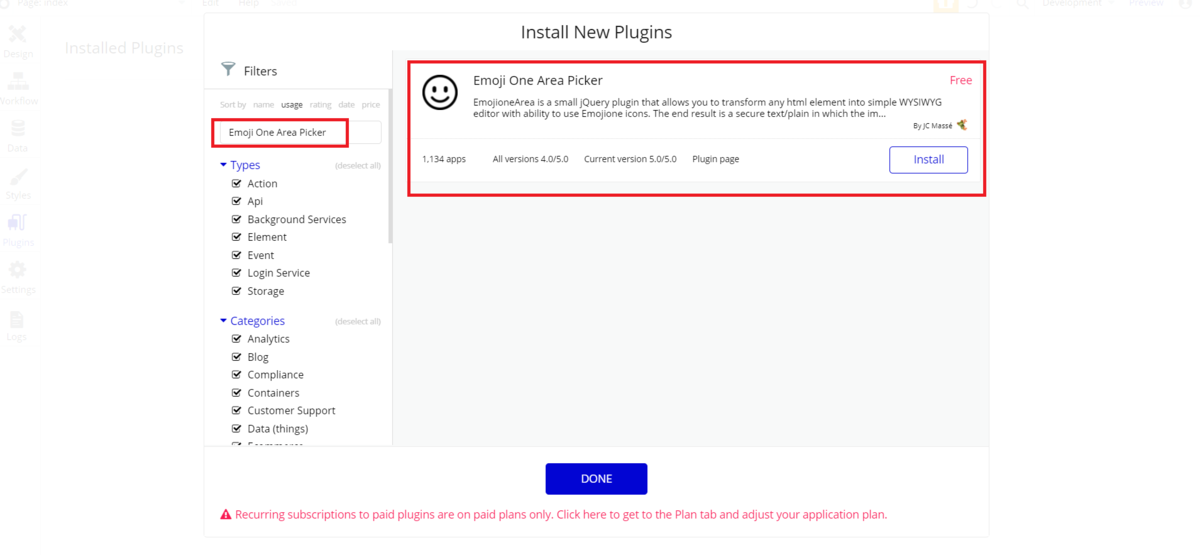Uncheck the Event type checkbox
Viewport: 1200px width, 555px height.
point(237,255)
